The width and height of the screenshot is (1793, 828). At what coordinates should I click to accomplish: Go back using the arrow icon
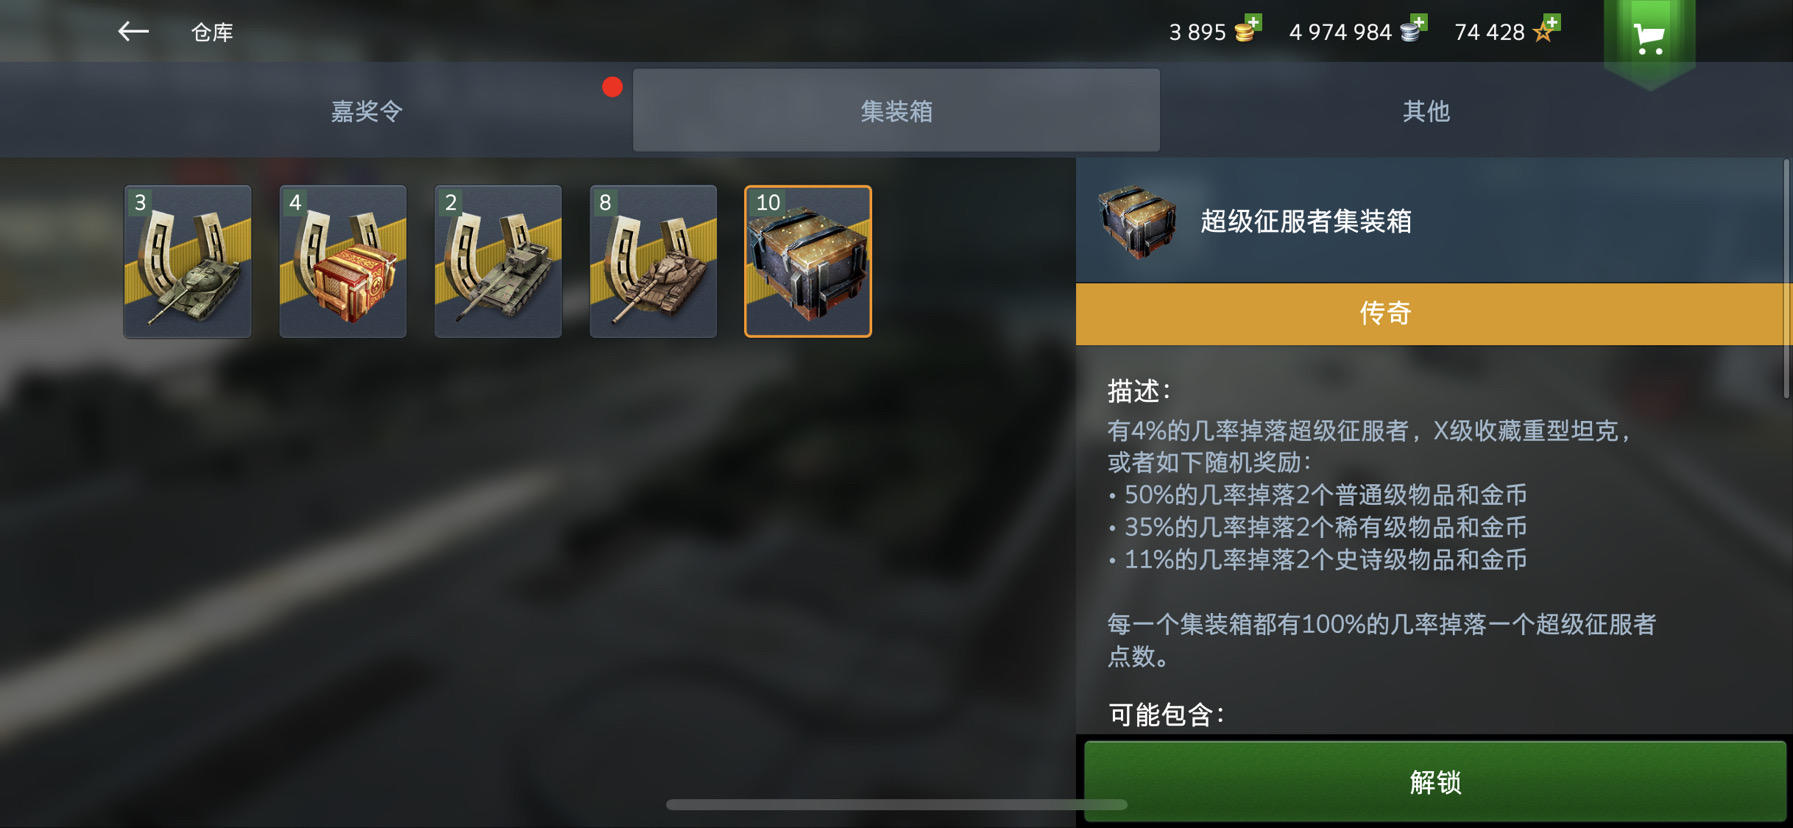[133, 32]
